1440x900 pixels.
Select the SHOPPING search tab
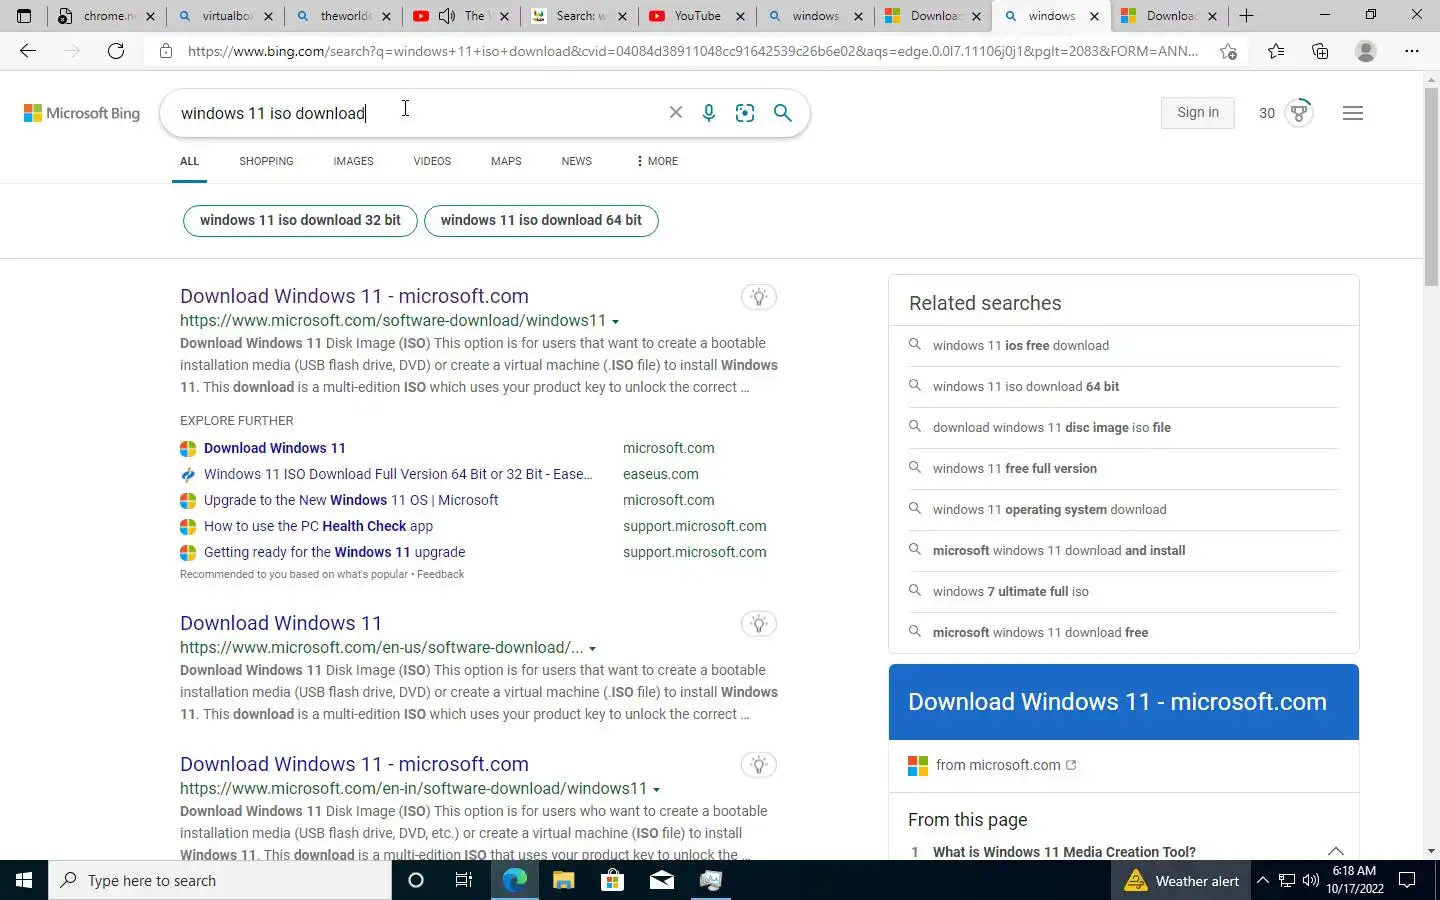[266, 161]
